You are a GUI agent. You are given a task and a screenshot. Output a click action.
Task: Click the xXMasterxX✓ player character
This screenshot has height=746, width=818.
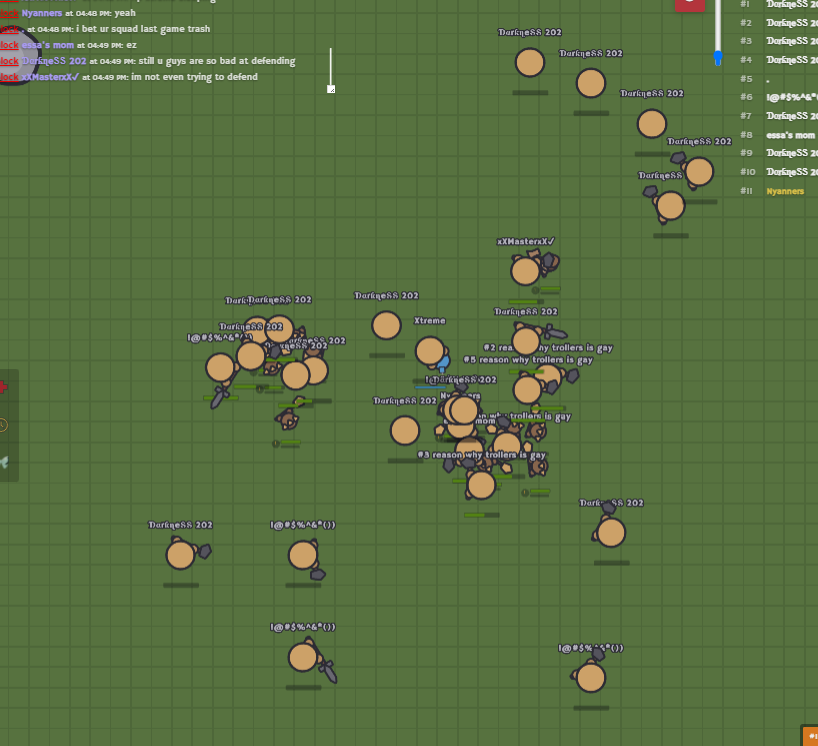(x=525, y=268)
